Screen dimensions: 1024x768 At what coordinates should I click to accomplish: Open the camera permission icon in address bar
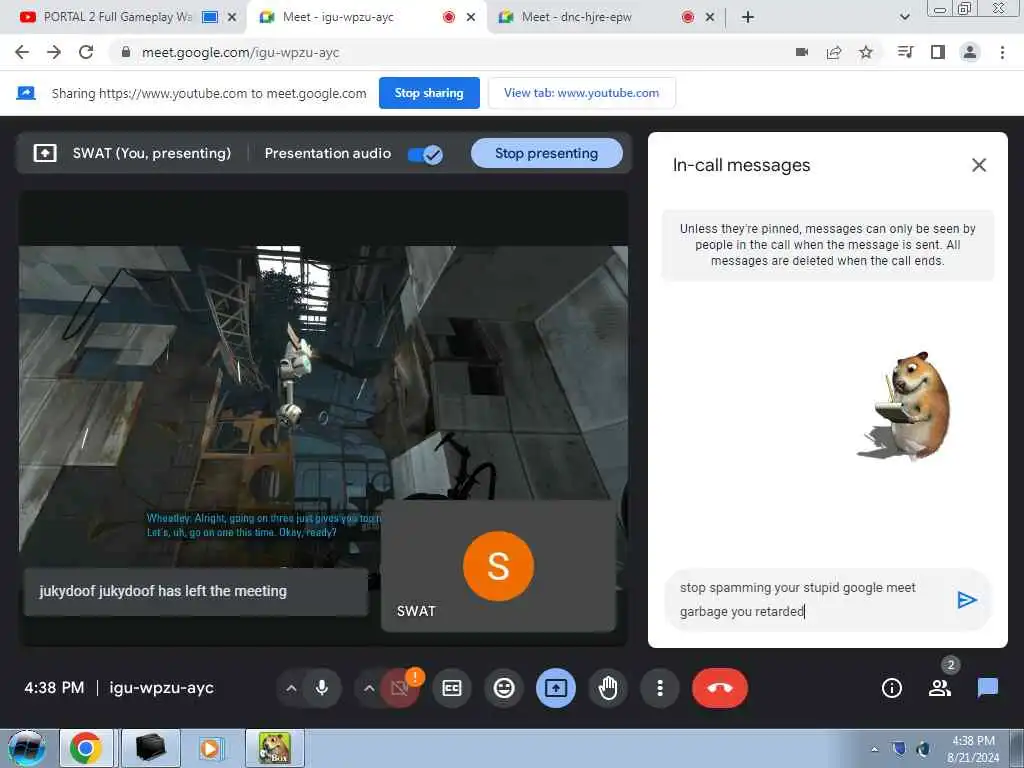click(802, 52)
